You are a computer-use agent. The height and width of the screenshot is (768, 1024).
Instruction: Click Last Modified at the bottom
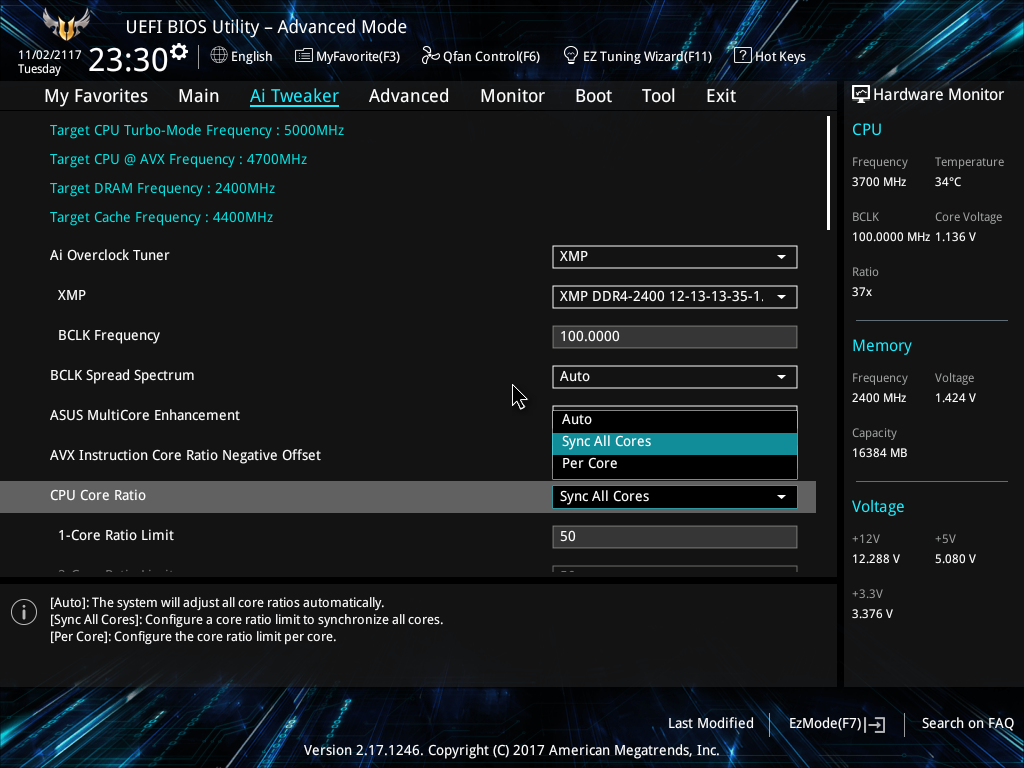coord(711,724)
